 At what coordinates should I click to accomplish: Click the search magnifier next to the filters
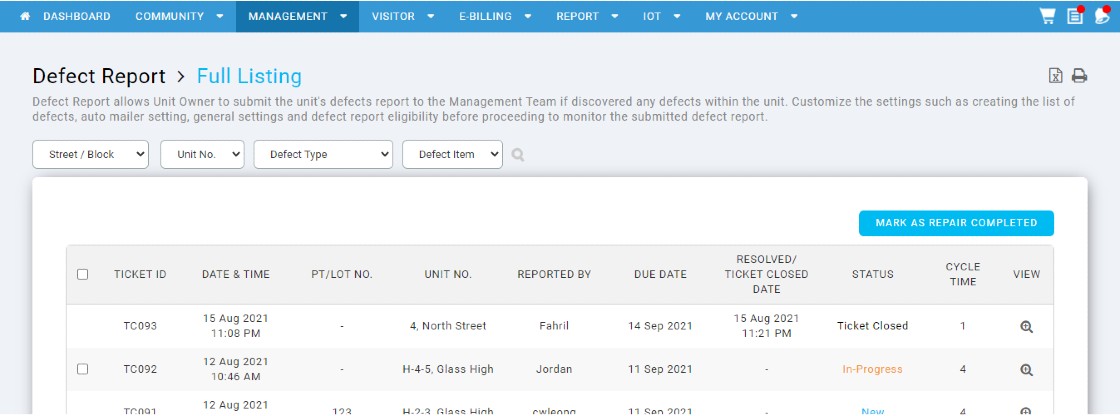(x=518, y=154)
